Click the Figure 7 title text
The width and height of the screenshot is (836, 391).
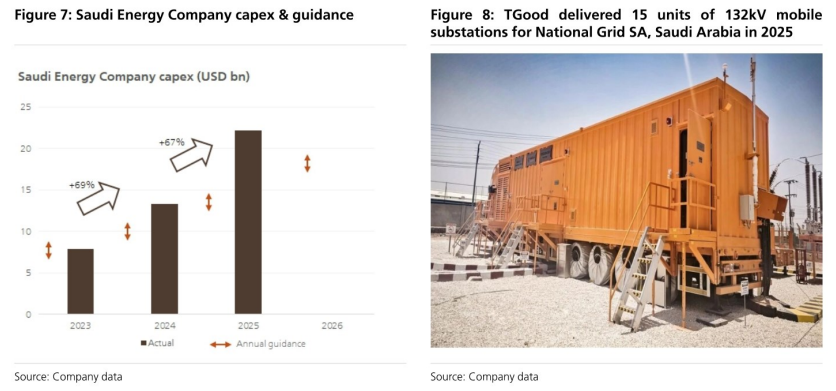tap(184, 15)
